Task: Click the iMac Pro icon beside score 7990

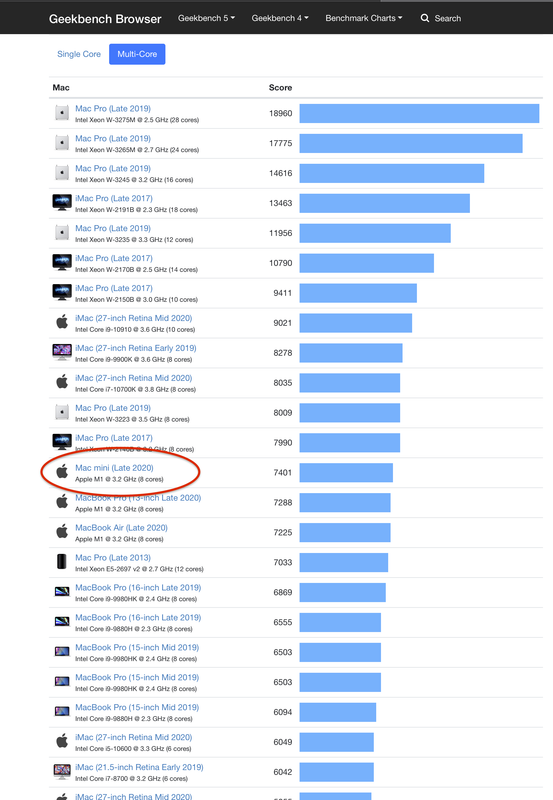Action: [x=62, y=442]
